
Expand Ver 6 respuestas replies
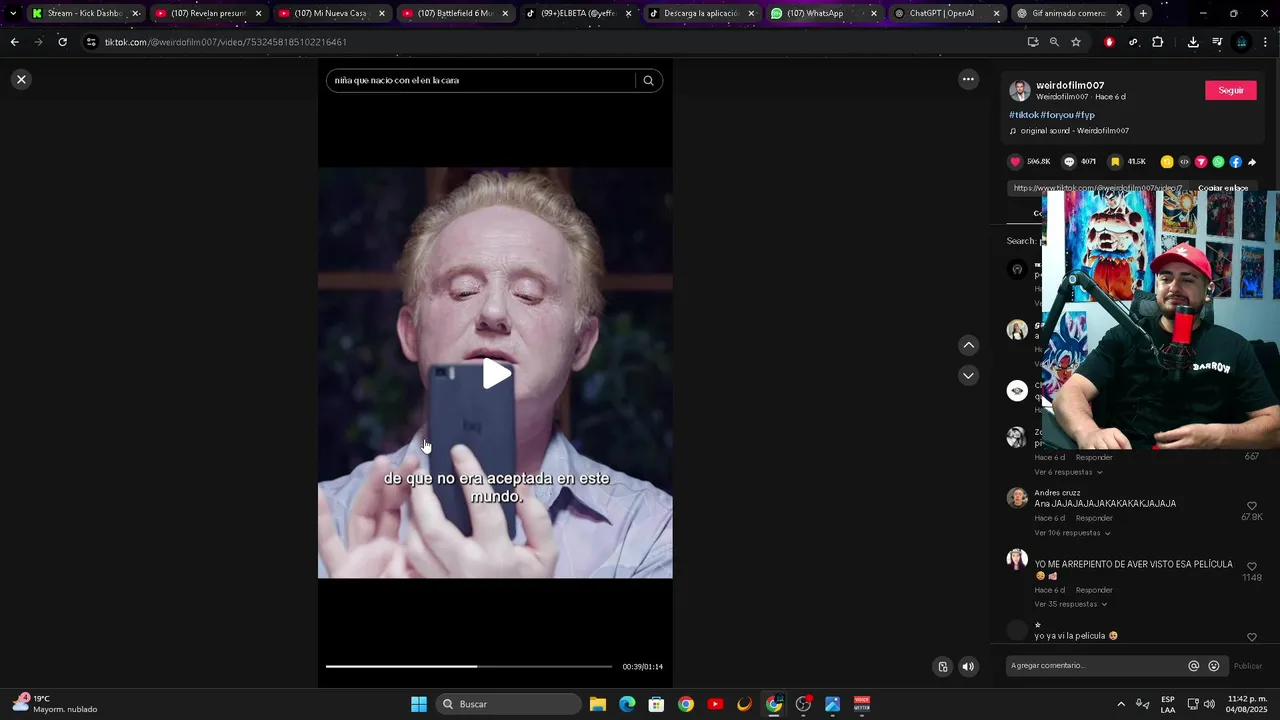click(1068, 472)
